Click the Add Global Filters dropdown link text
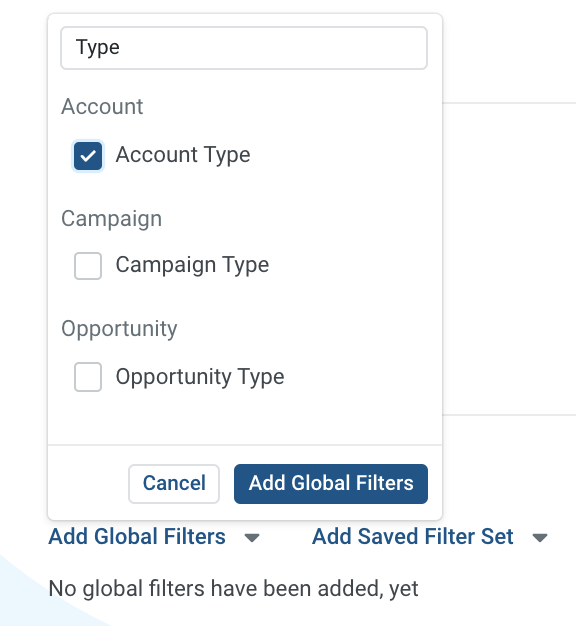This screenshot has width=576, height=626. tap(137, 536)
